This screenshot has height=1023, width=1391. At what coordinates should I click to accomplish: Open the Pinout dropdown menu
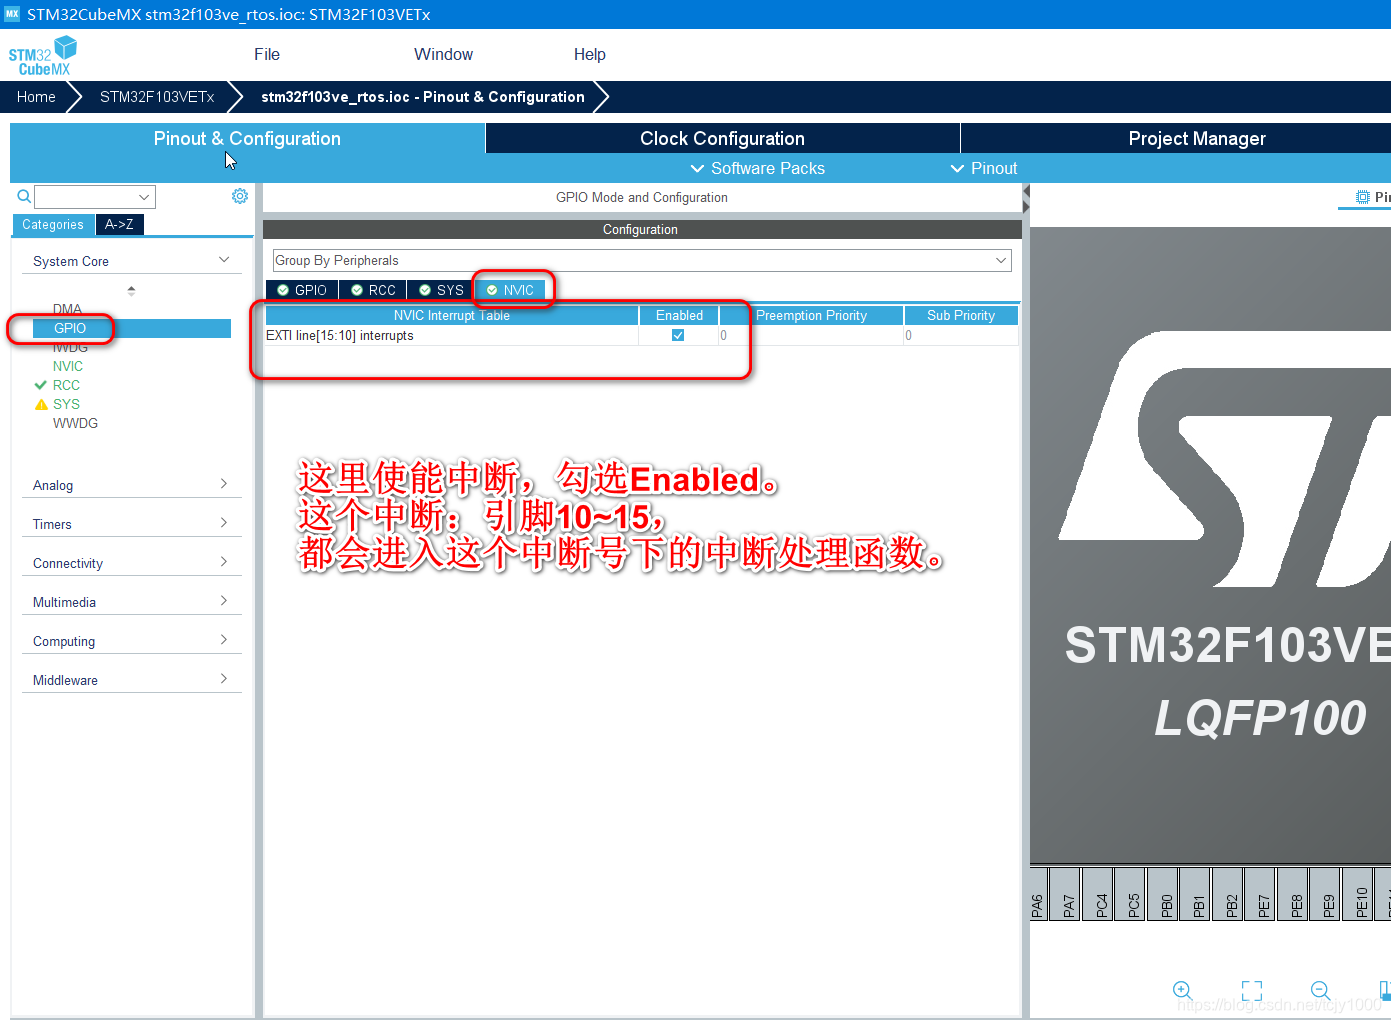(x=984, y=168)
